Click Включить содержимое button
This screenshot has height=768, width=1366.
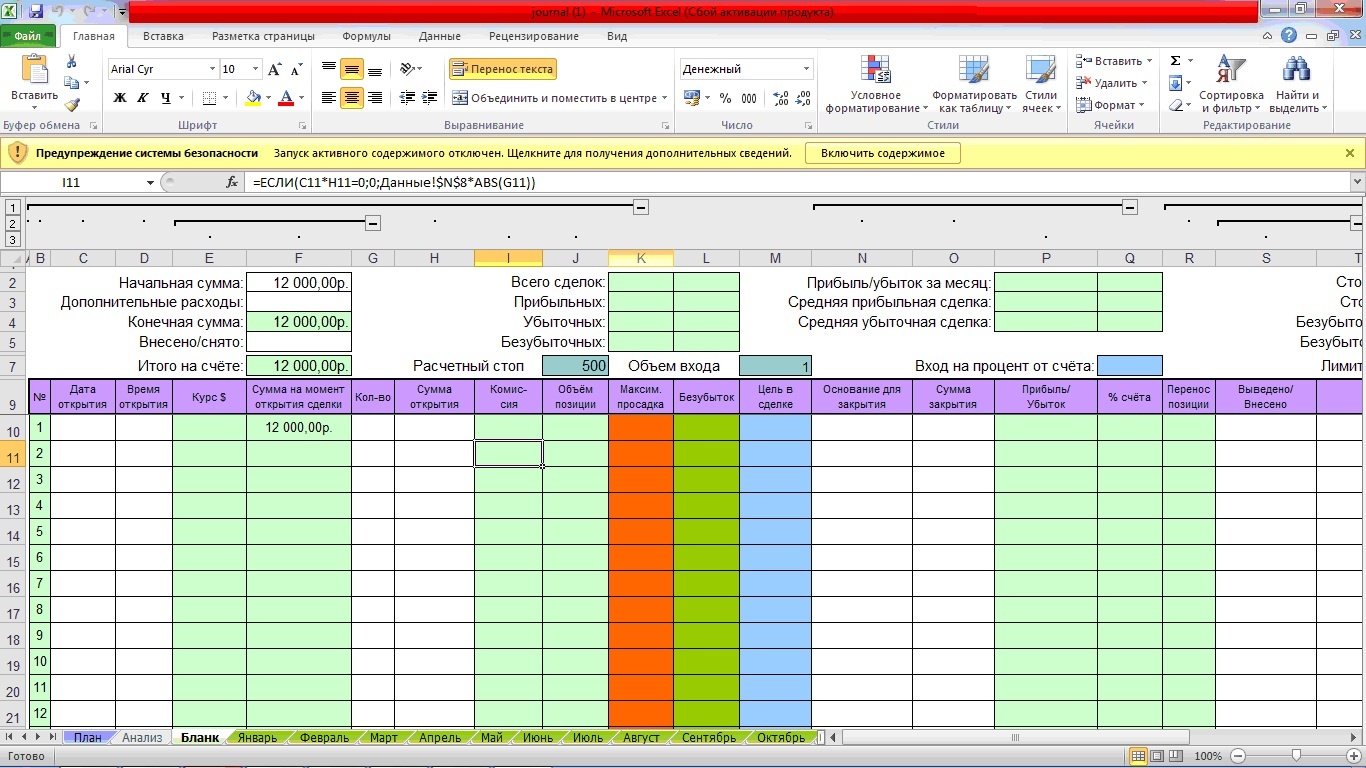[883, 153]
